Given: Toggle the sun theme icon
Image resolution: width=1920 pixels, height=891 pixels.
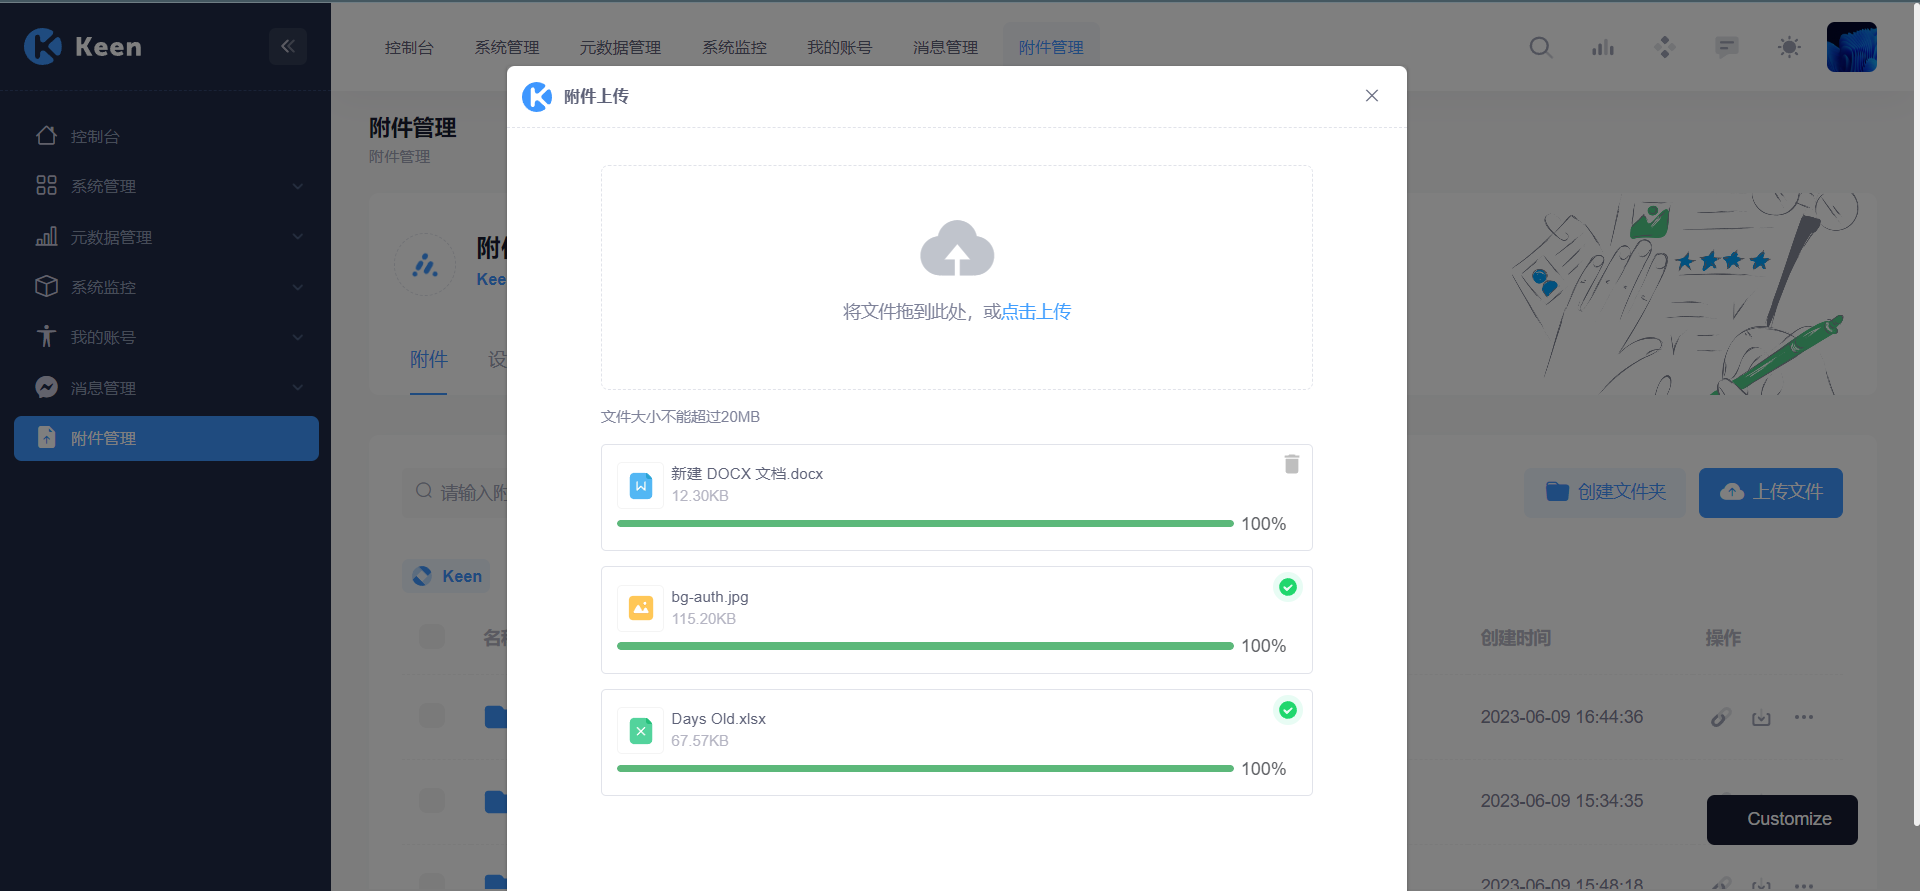Looking at the screenshot, I should coord(1789,47).
